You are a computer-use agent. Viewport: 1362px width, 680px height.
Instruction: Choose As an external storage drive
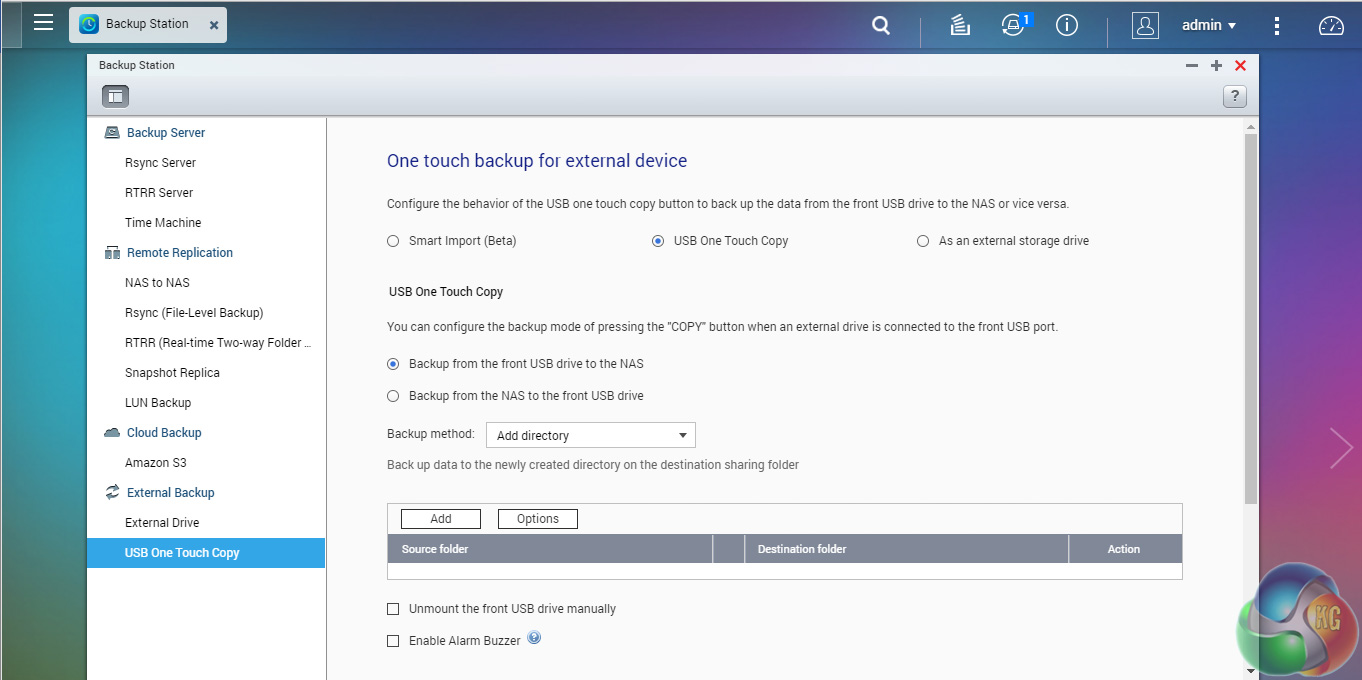[x=923, y=241]
